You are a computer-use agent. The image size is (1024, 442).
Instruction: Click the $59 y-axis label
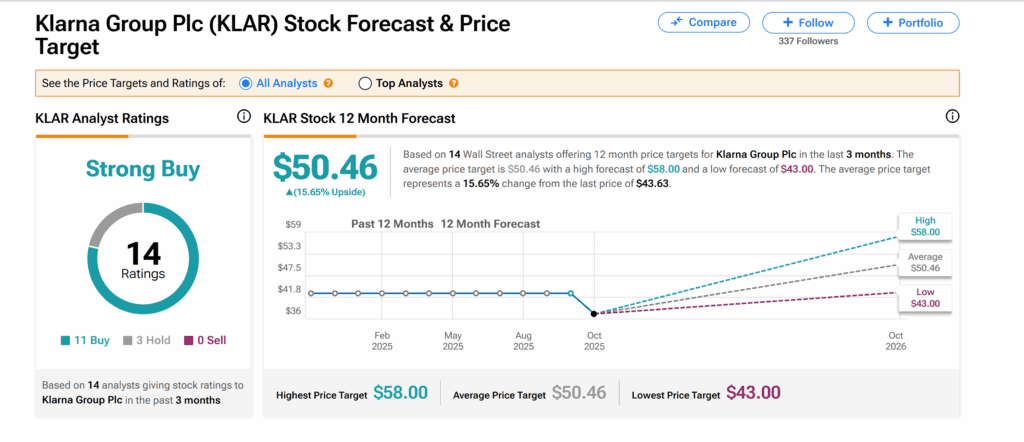[293, 225]
